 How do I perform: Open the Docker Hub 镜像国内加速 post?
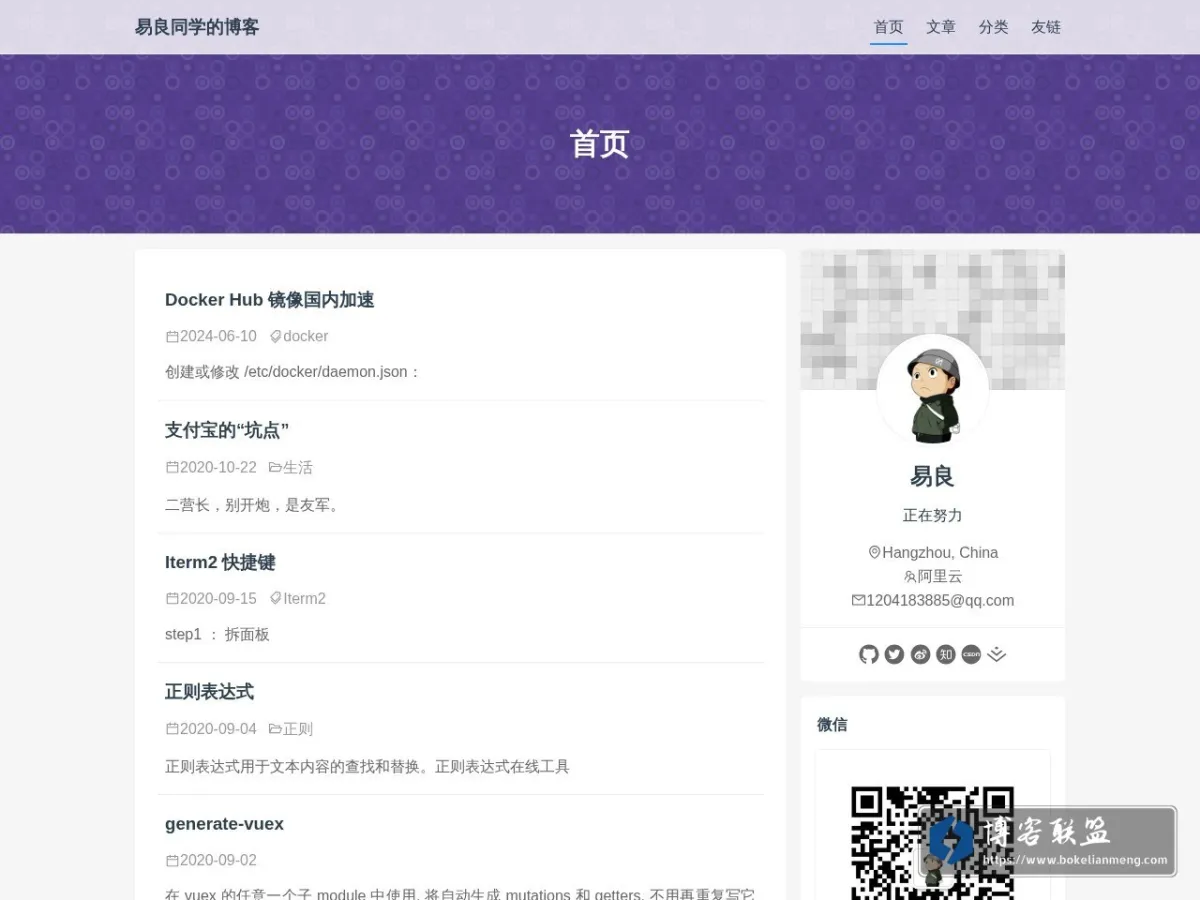point(269,299)
